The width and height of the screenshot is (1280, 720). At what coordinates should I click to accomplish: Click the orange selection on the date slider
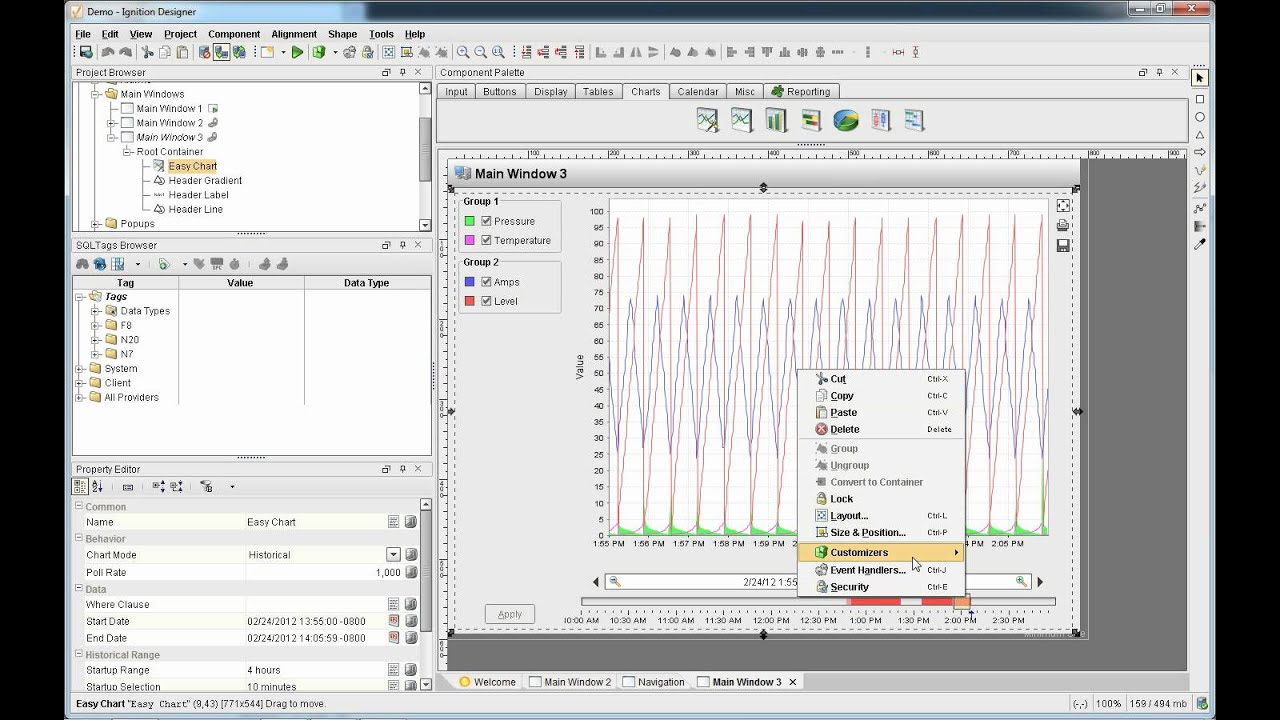tap(961, 602)
